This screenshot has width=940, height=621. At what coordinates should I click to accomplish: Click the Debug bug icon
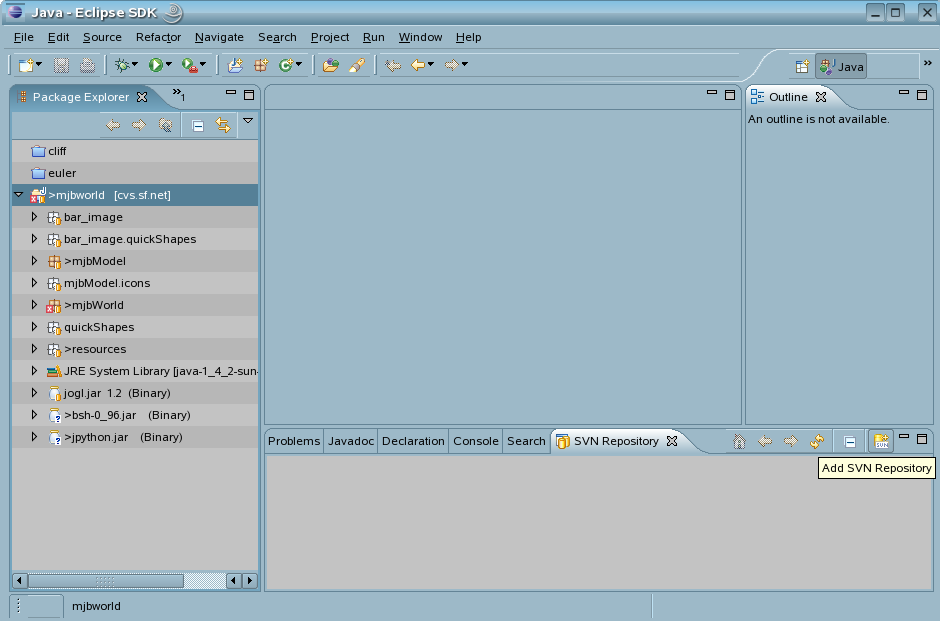pos(122,65)
